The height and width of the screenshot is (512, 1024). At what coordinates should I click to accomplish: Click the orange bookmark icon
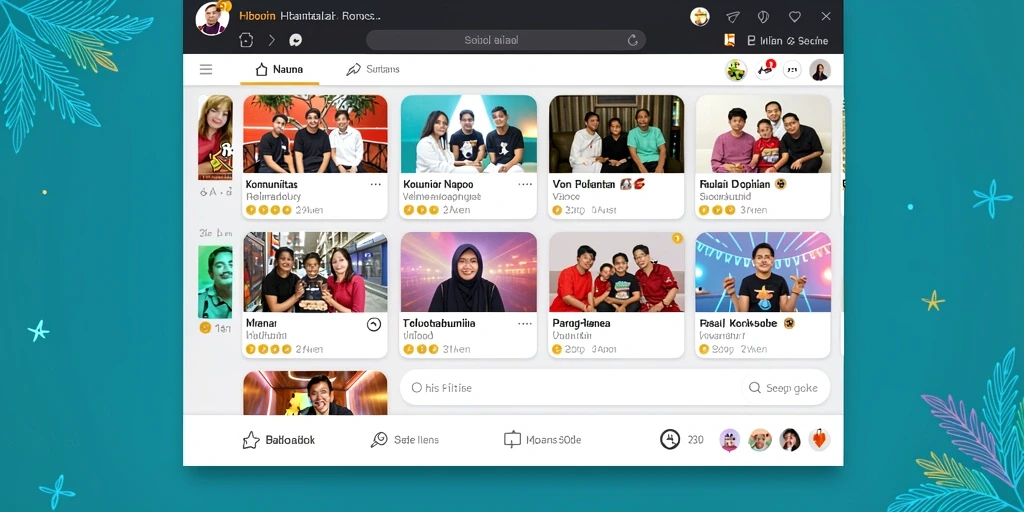(x=730, y=40)
